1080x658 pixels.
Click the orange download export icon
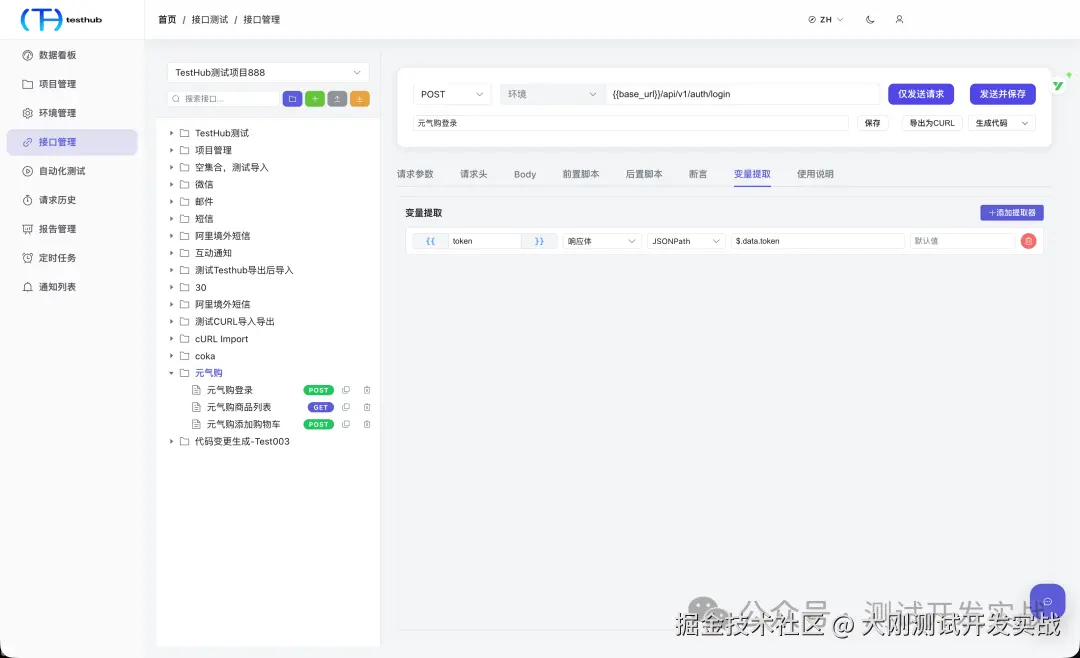pyautogui.click(x=360, y=99)
